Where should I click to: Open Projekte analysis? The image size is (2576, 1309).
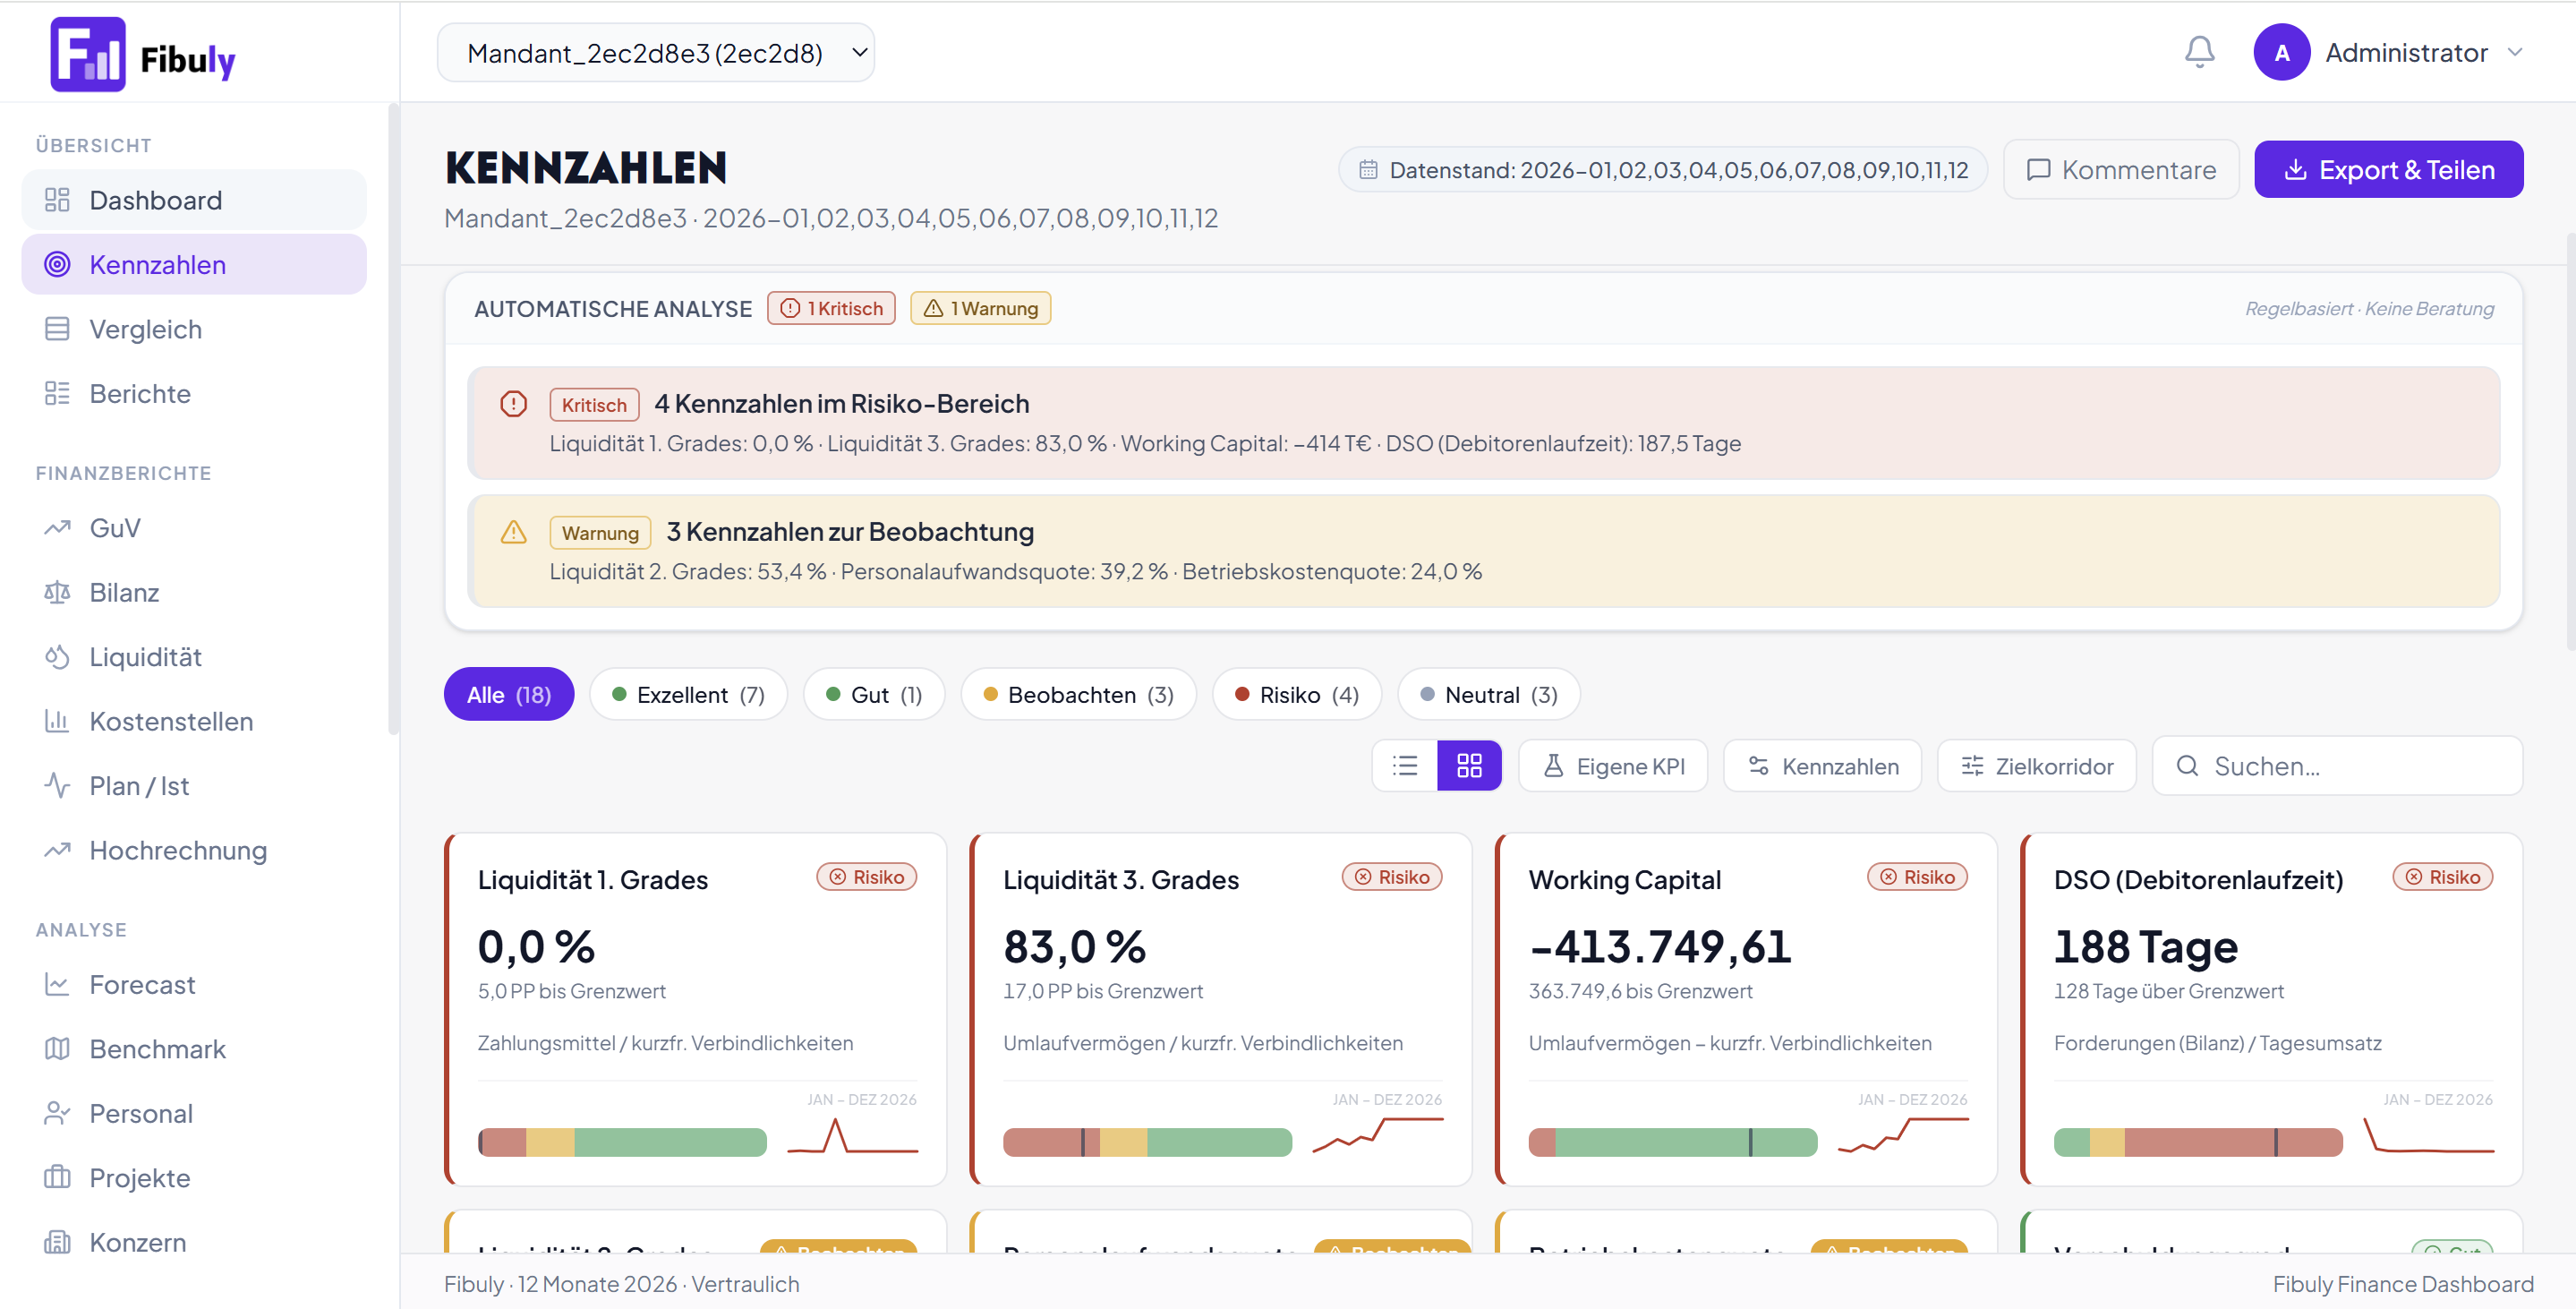click(x=194, y=1179)
